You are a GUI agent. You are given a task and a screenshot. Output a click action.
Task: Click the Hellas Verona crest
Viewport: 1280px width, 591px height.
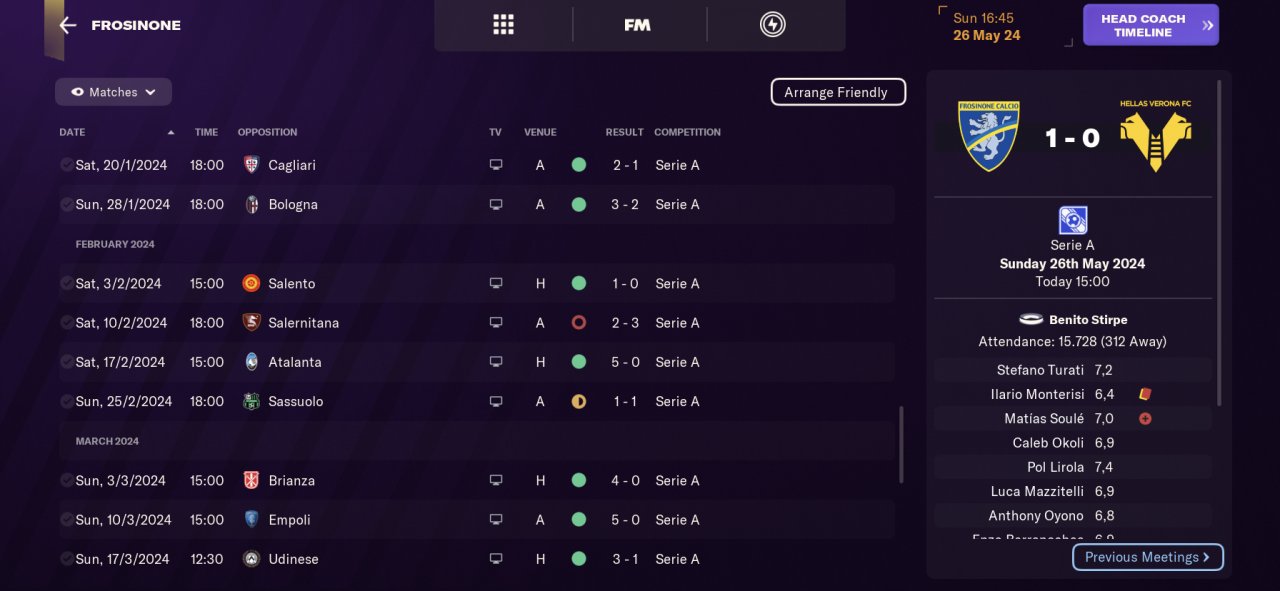(x=1155, y=140)
